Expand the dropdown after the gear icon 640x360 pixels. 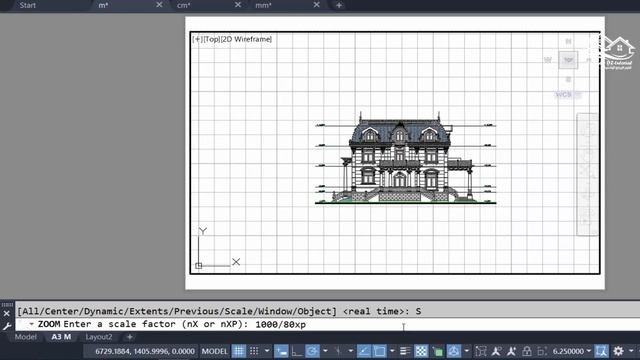pos(631,351)
